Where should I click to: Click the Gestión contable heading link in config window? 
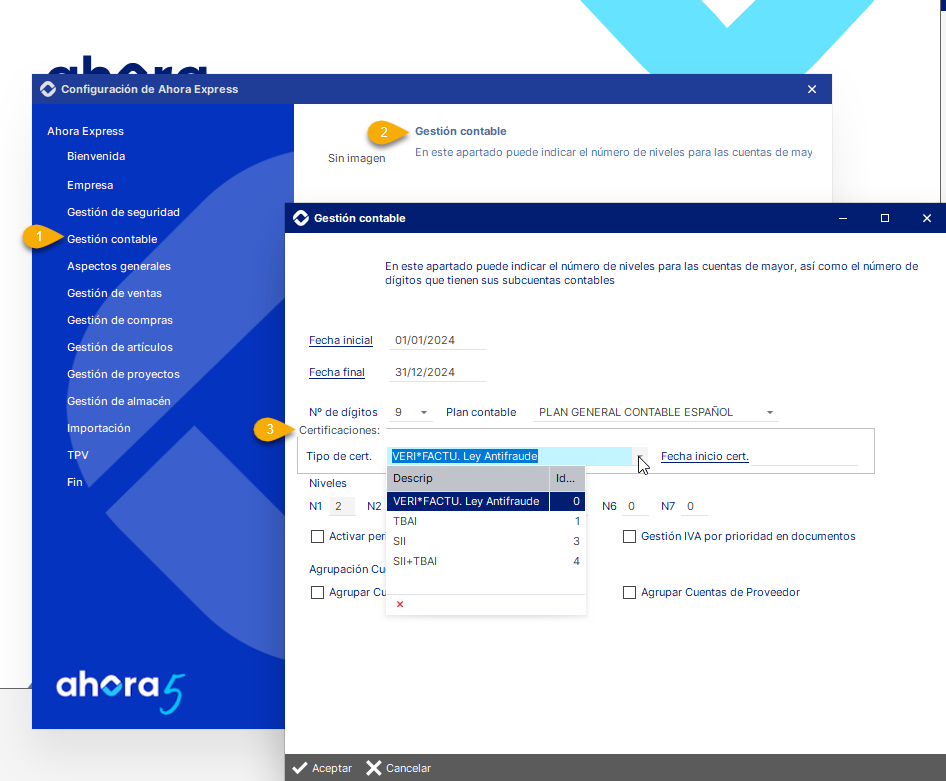coord(460,131)
